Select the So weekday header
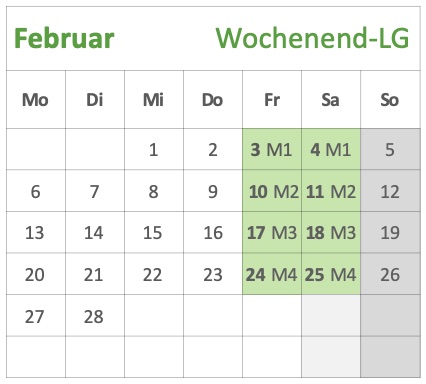This screenshot has height=384, width=426. point(390,100)
